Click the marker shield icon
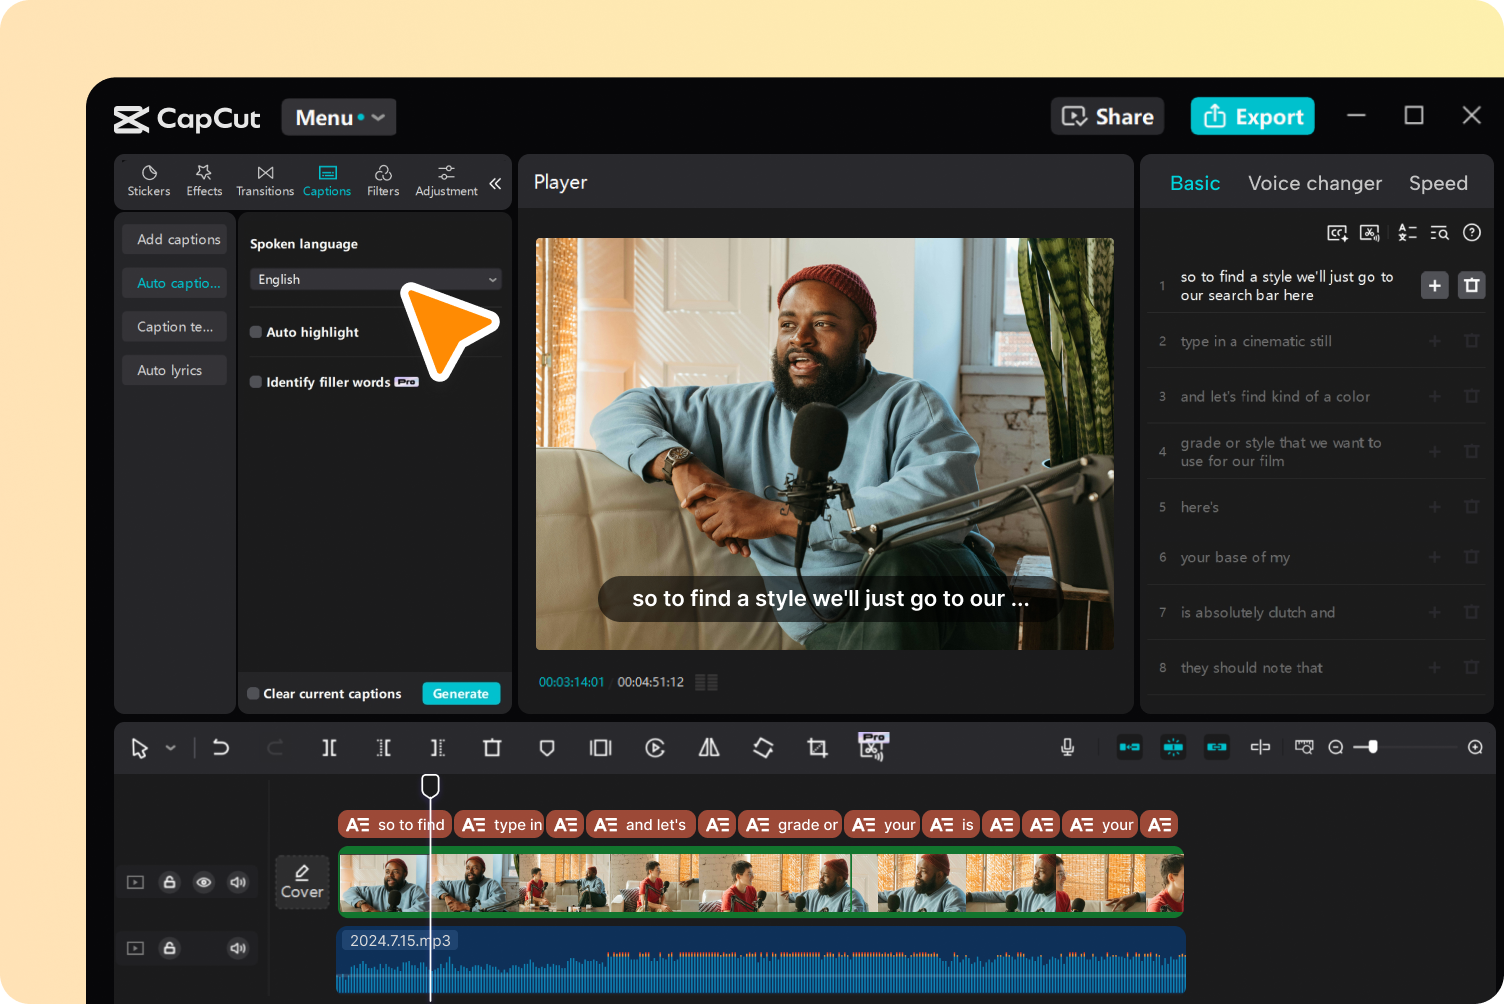 546,747
